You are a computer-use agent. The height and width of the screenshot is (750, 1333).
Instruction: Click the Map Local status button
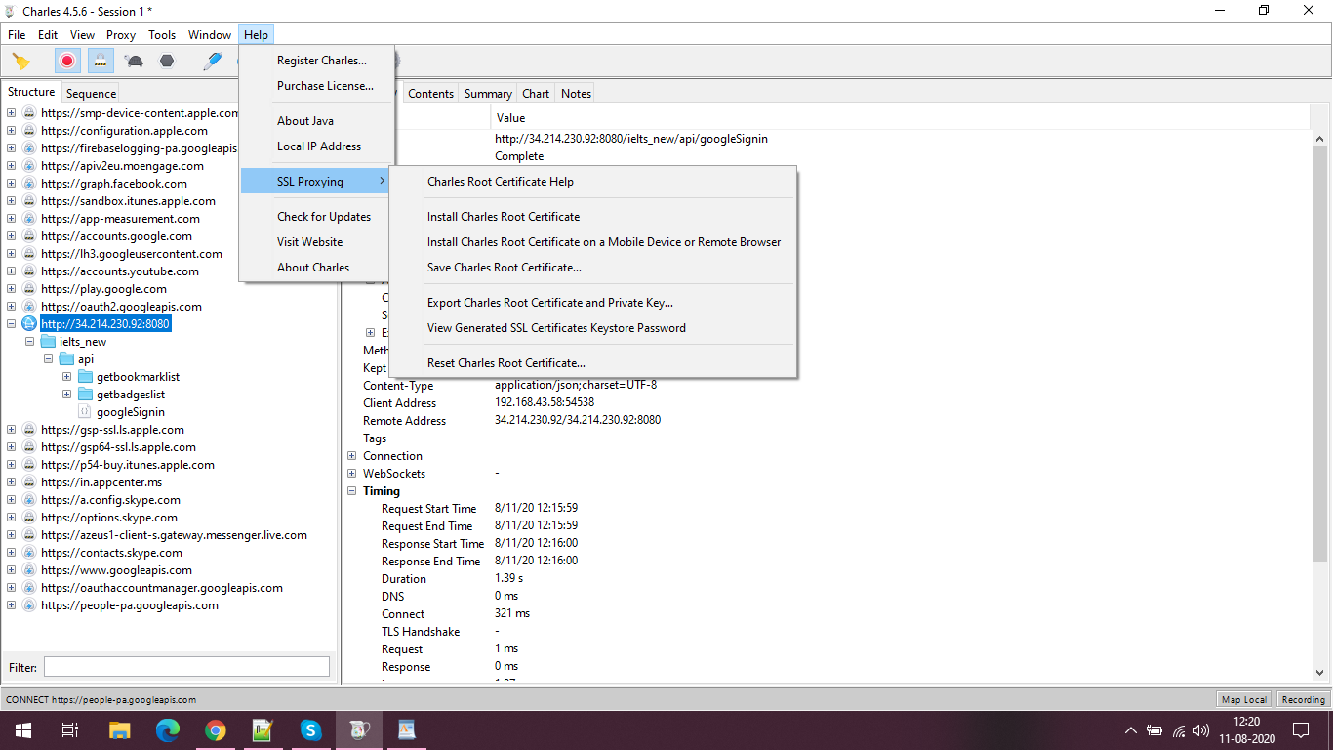coord(1244,700)
